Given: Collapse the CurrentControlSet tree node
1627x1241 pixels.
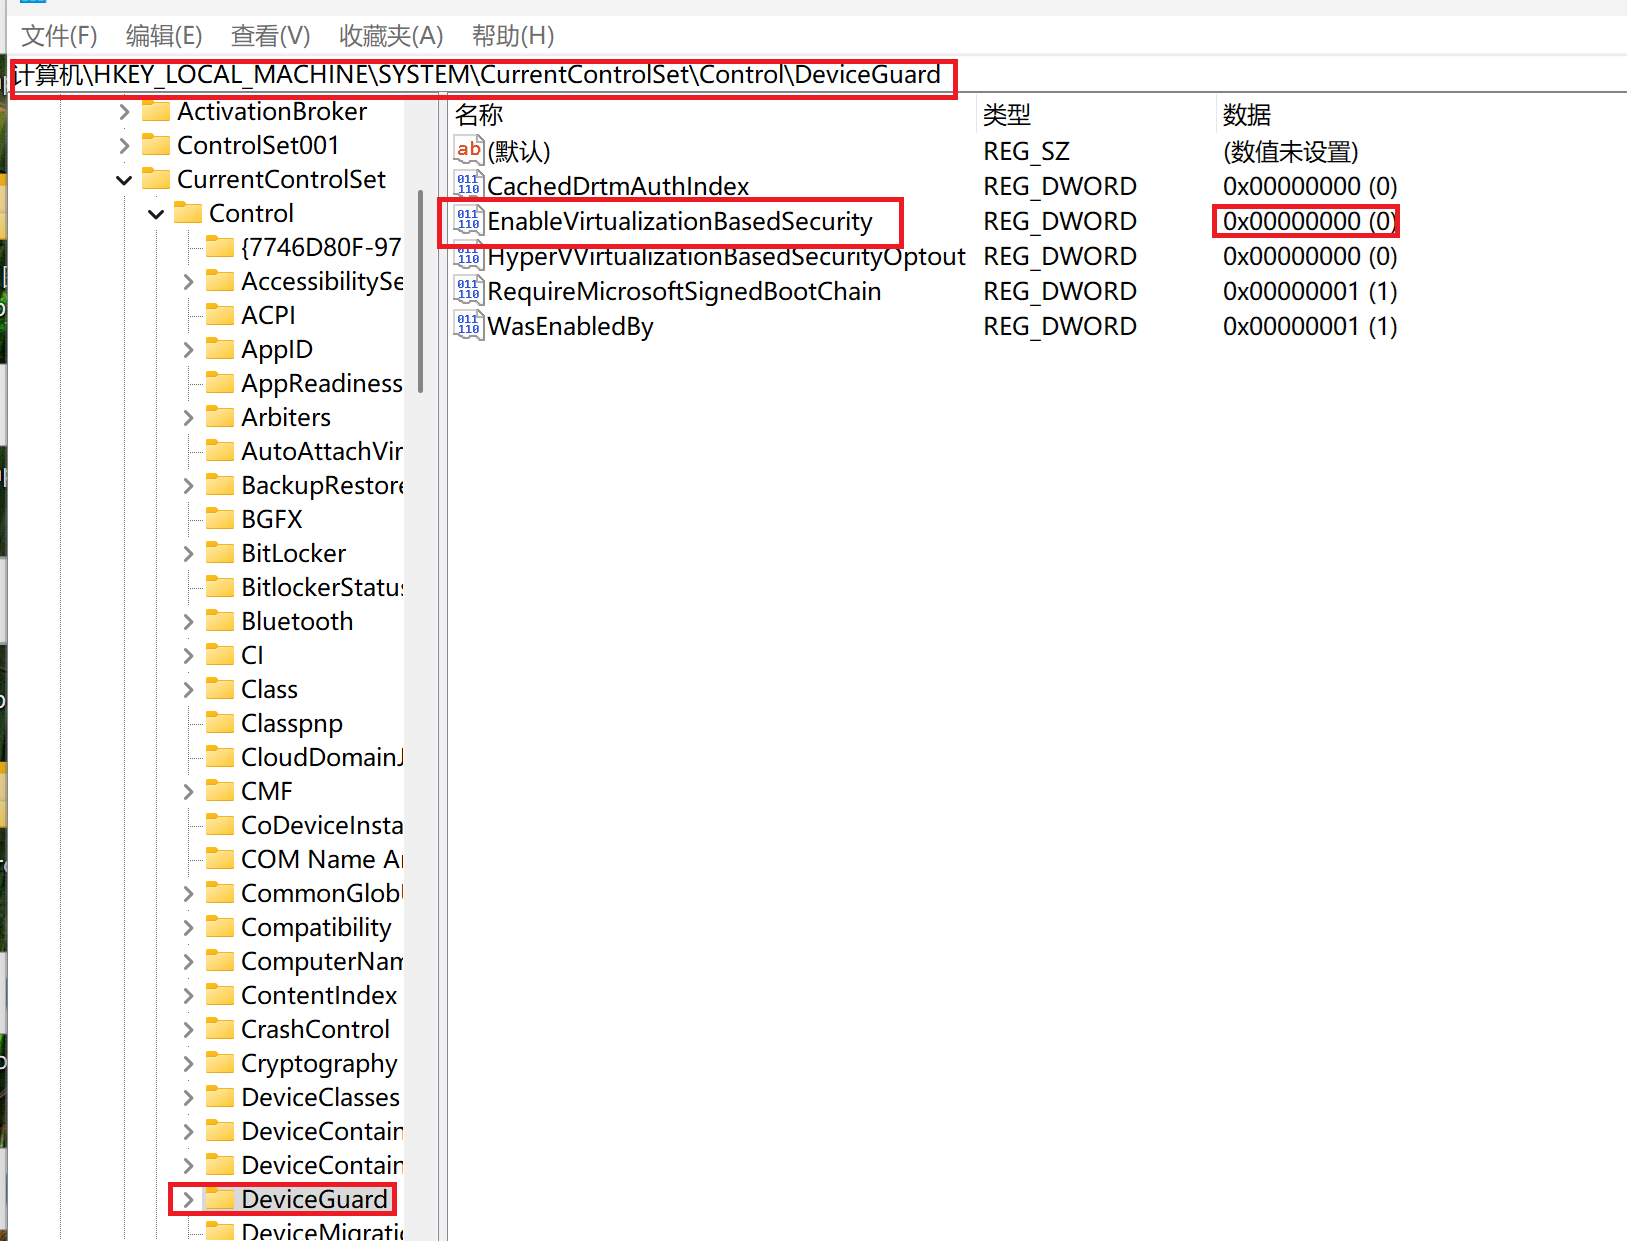Looking at the screenshot, I should click(x=124, y=180).
